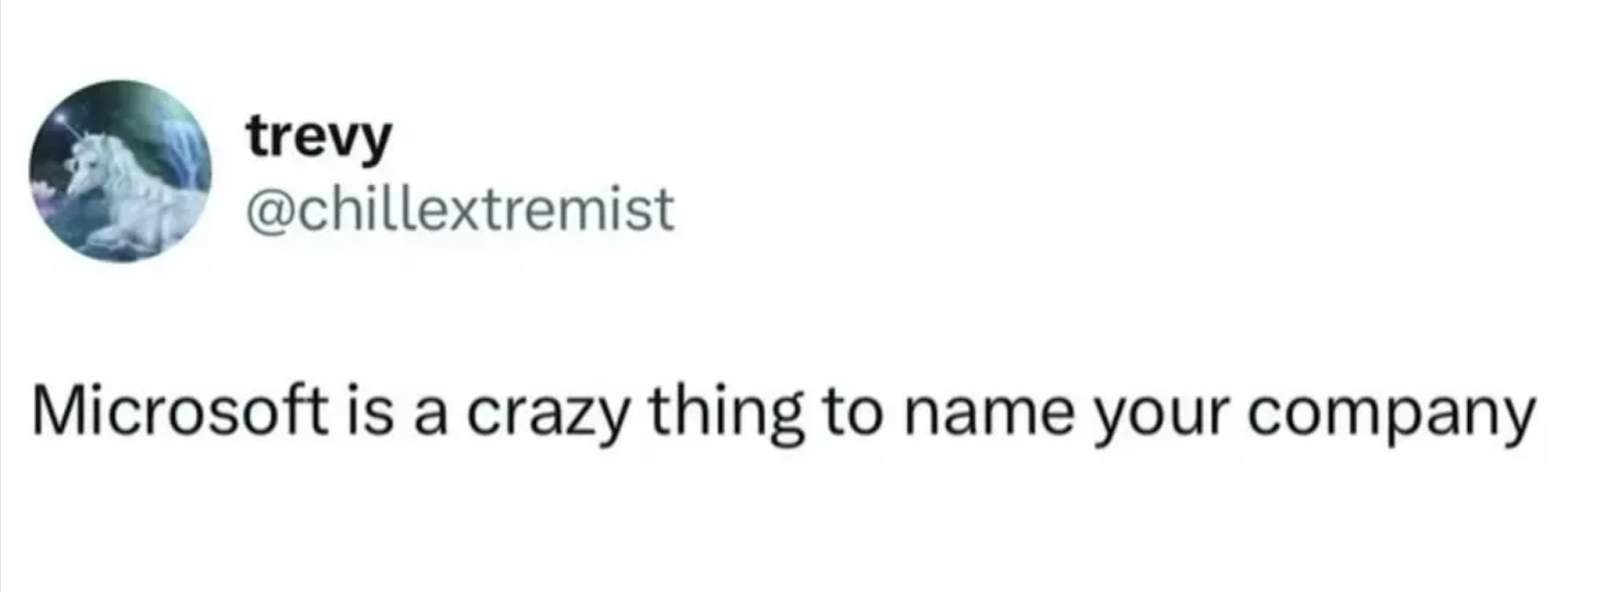Viewport: 1600px width, 592px height.
Task: Click the waterfall in the avatar background
Action: click(181, 152)
